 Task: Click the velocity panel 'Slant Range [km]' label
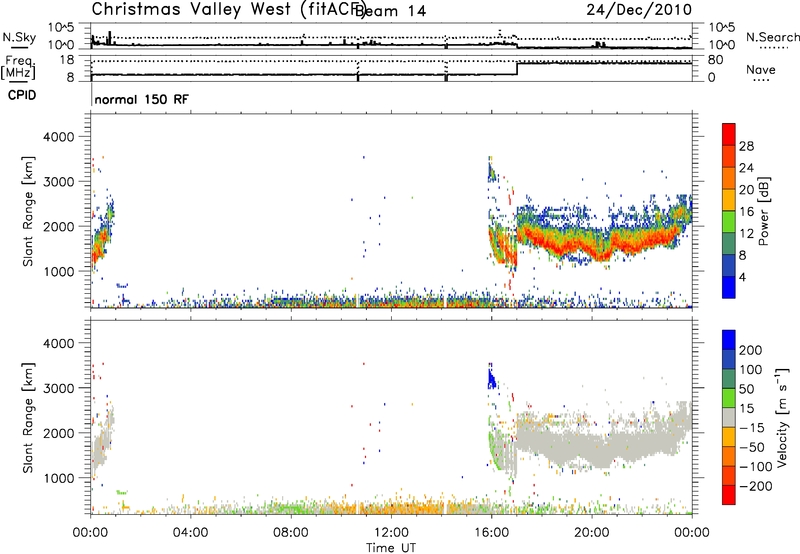[x=28, y=418]
